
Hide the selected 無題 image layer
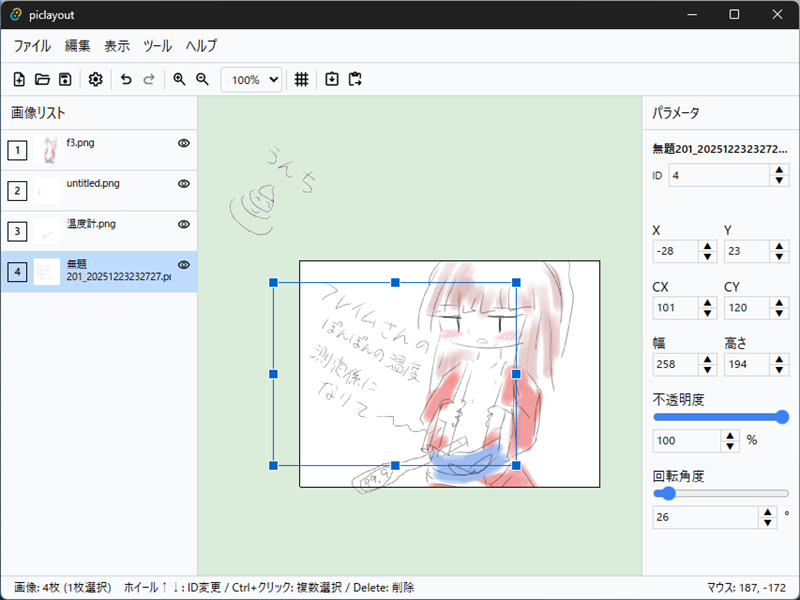184,265
